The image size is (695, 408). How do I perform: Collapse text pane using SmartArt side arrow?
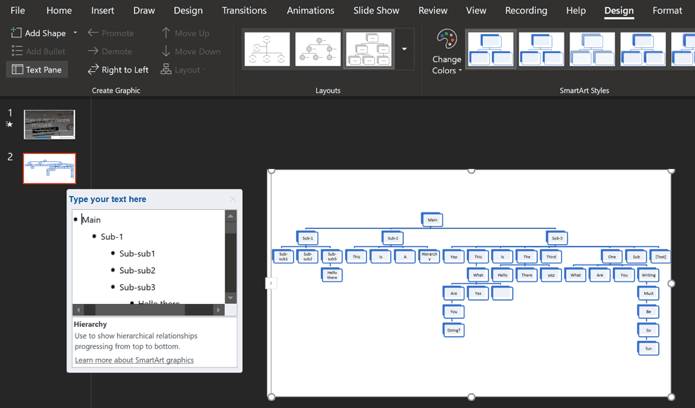[271, 283]
